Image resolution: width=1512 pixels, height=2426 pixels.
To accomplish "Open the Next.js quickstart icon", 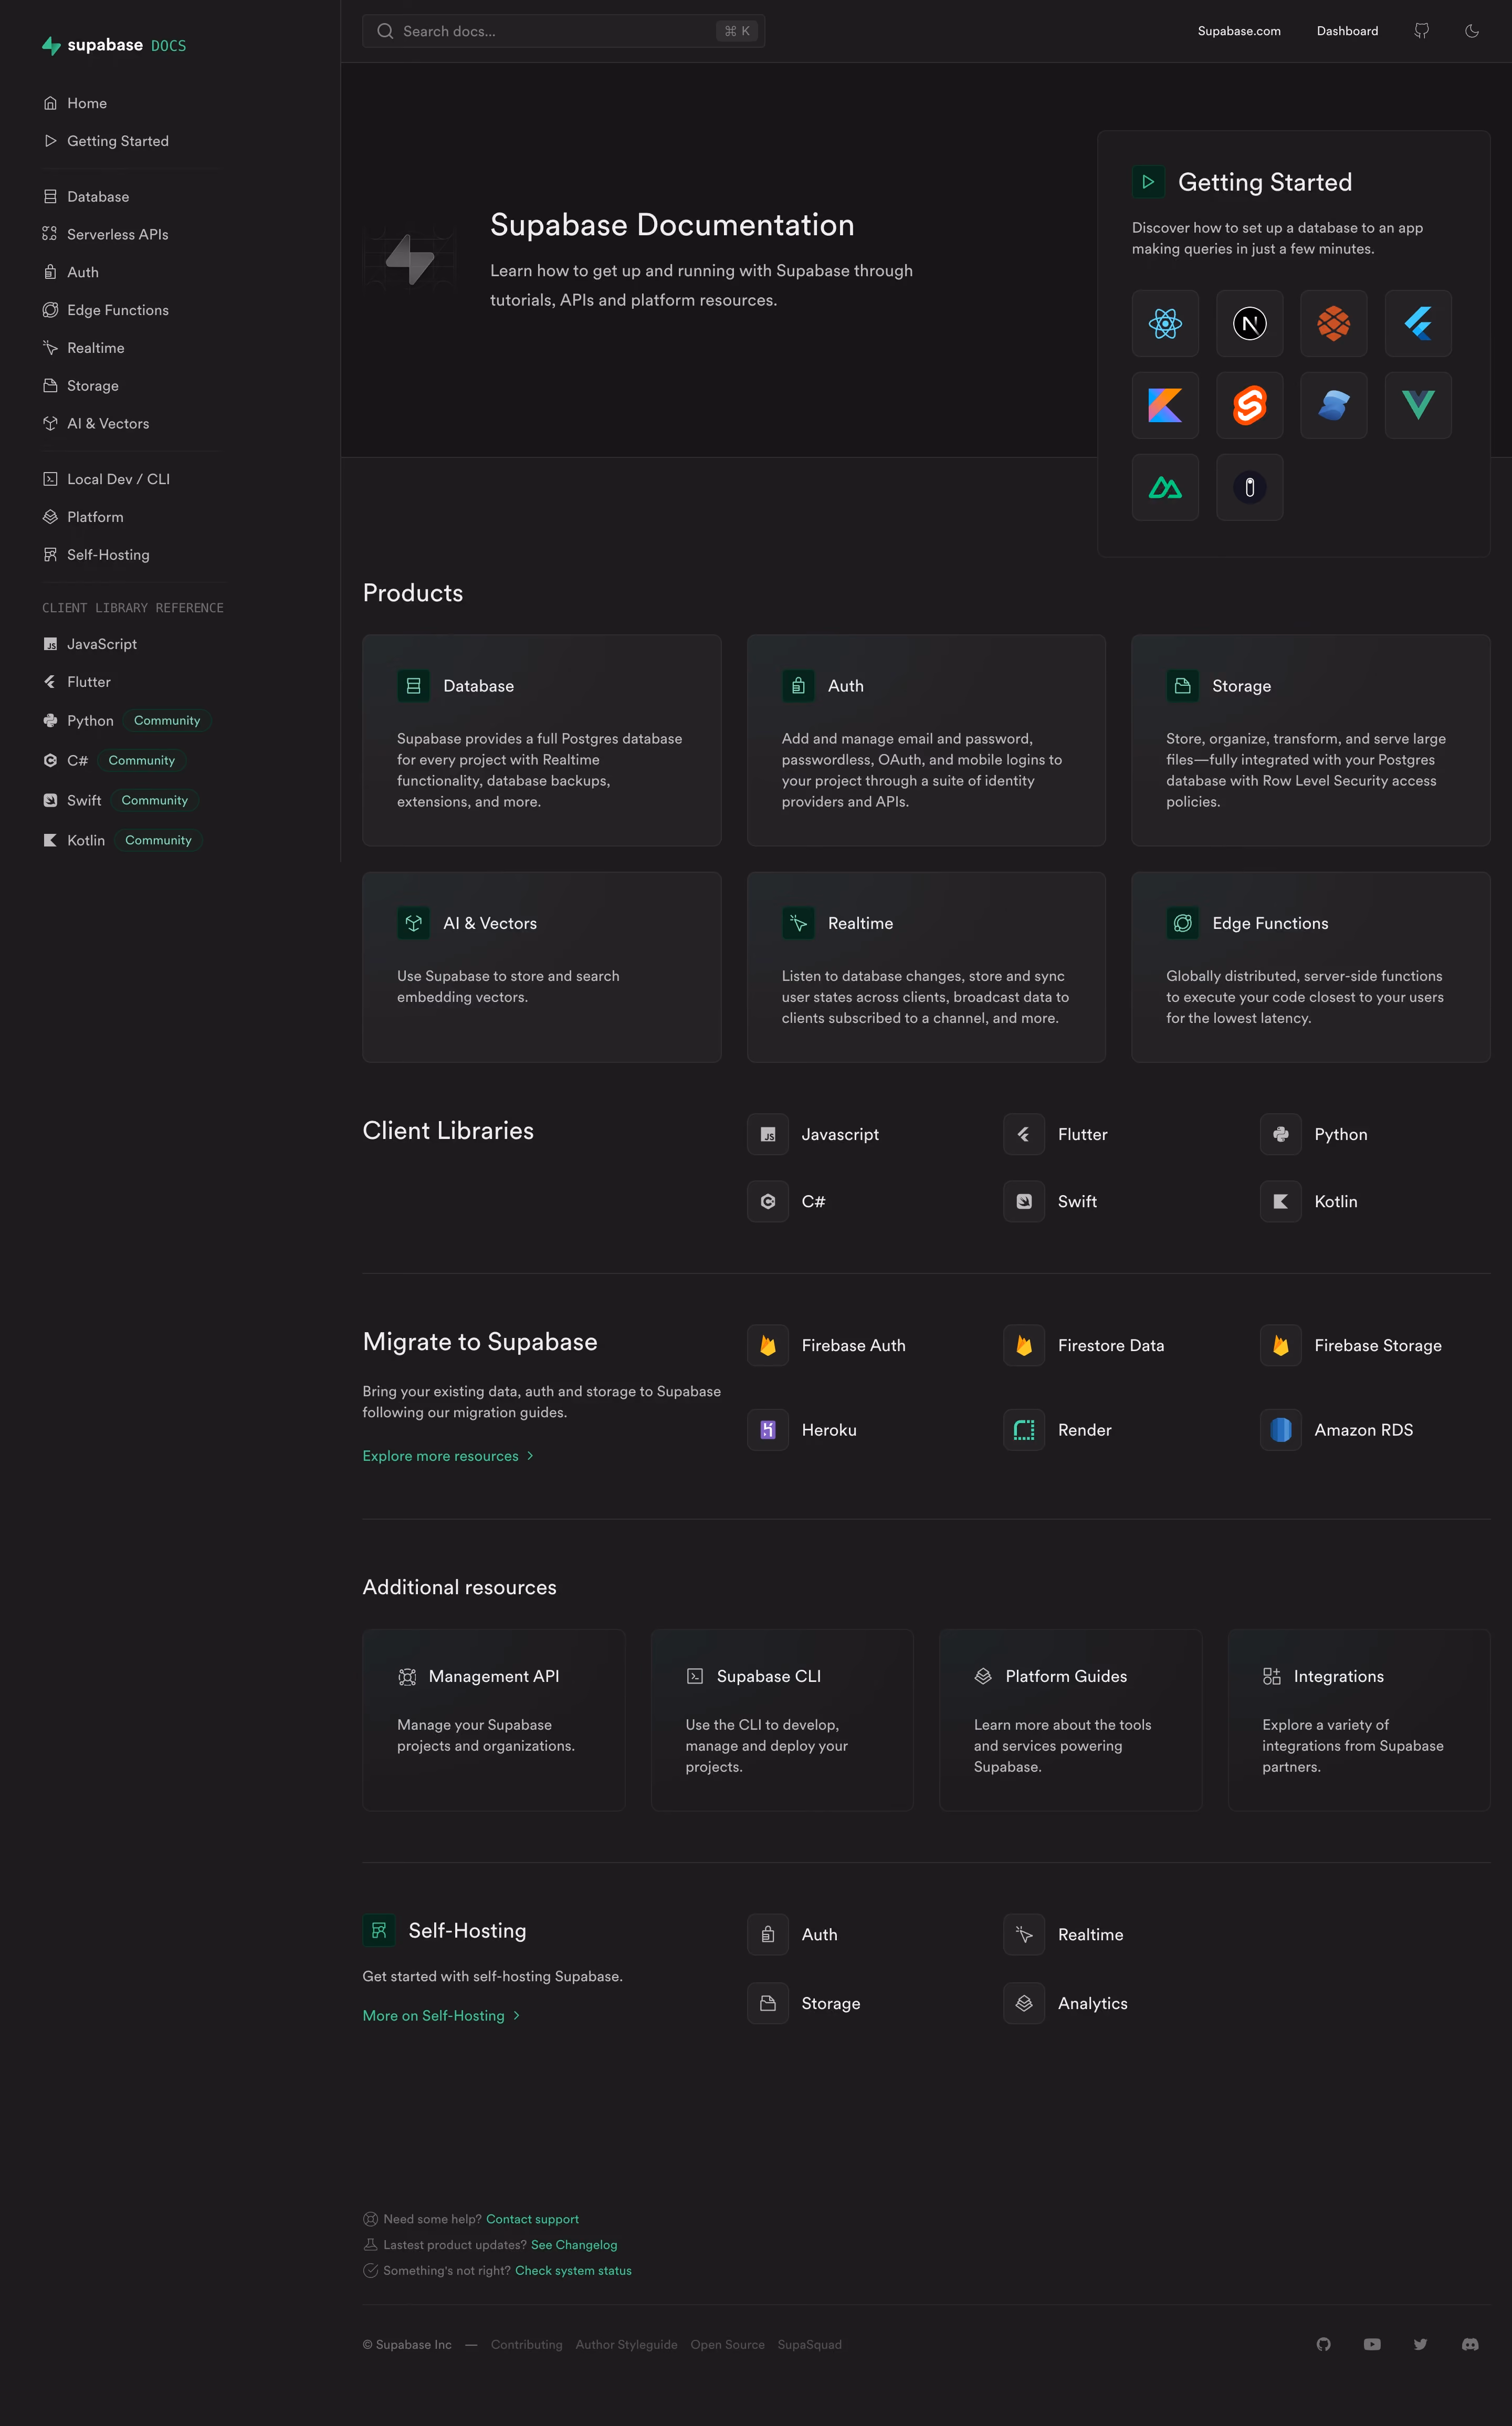I will (x=1249, y=323).
